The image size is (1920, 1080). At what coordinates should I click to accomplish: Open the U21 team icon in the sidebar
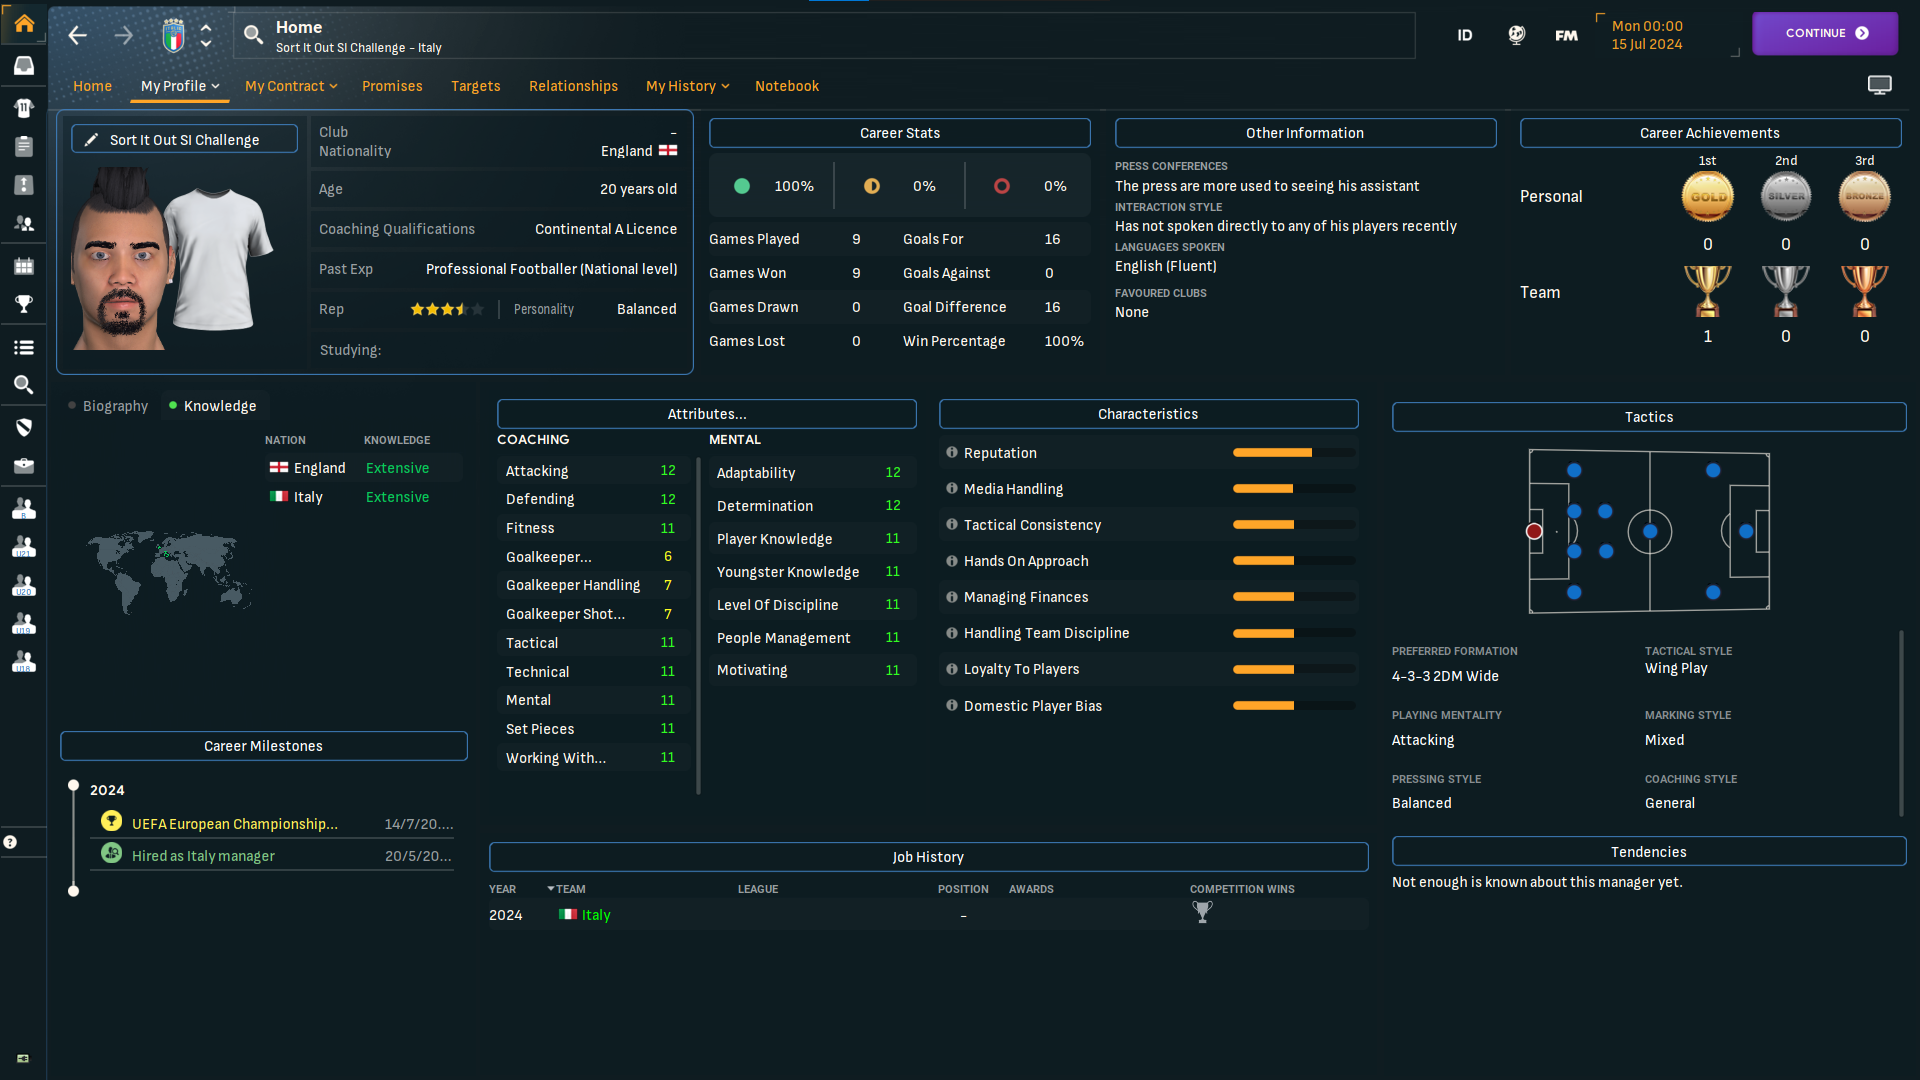[x=24, y=547]
